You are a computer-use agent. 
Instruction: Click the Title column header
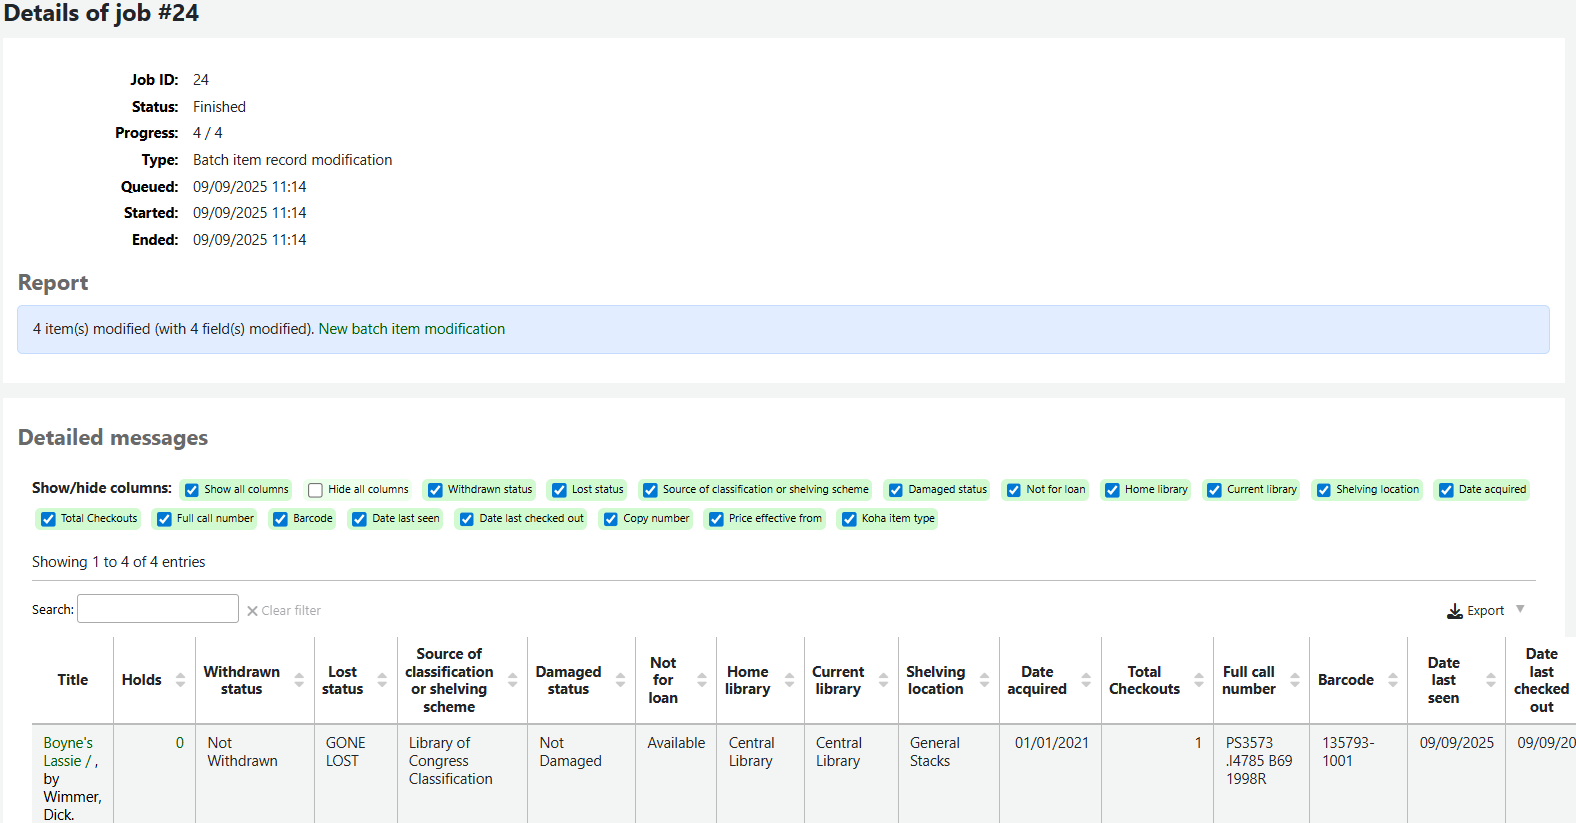click(72, 680)
